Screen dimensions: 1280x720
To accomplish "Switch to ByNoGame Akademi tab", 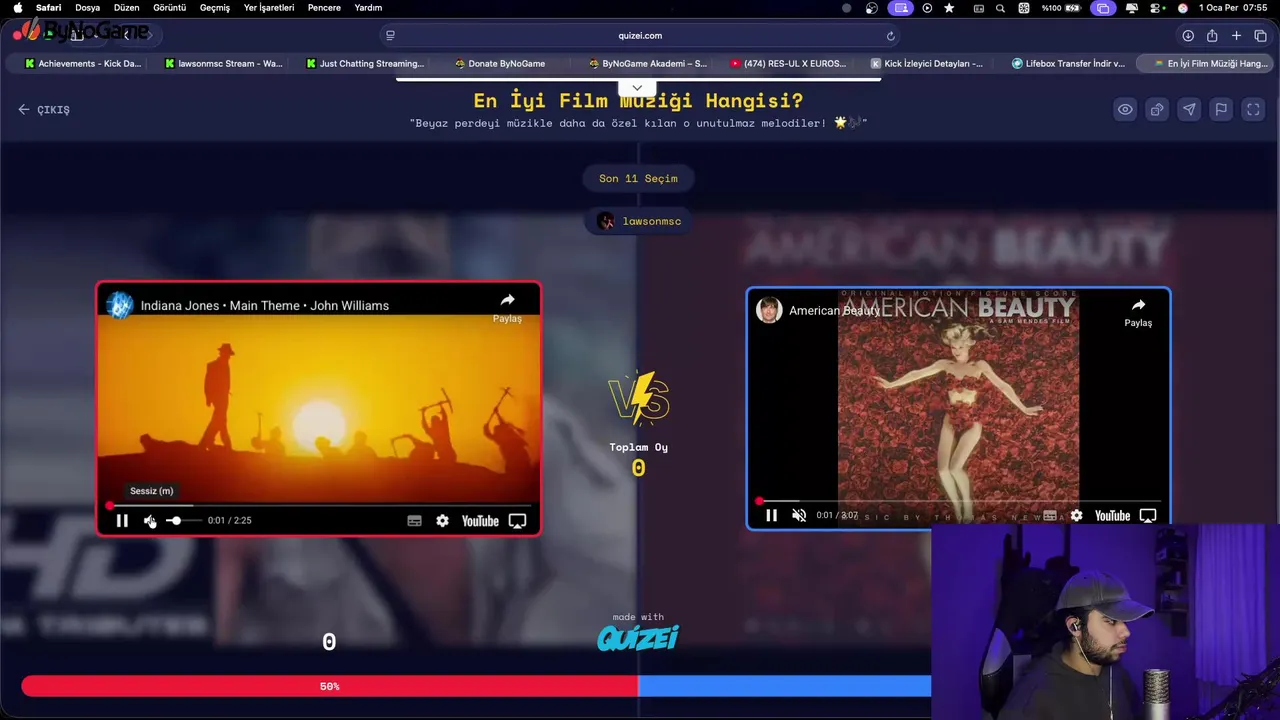I will point(648,63).
